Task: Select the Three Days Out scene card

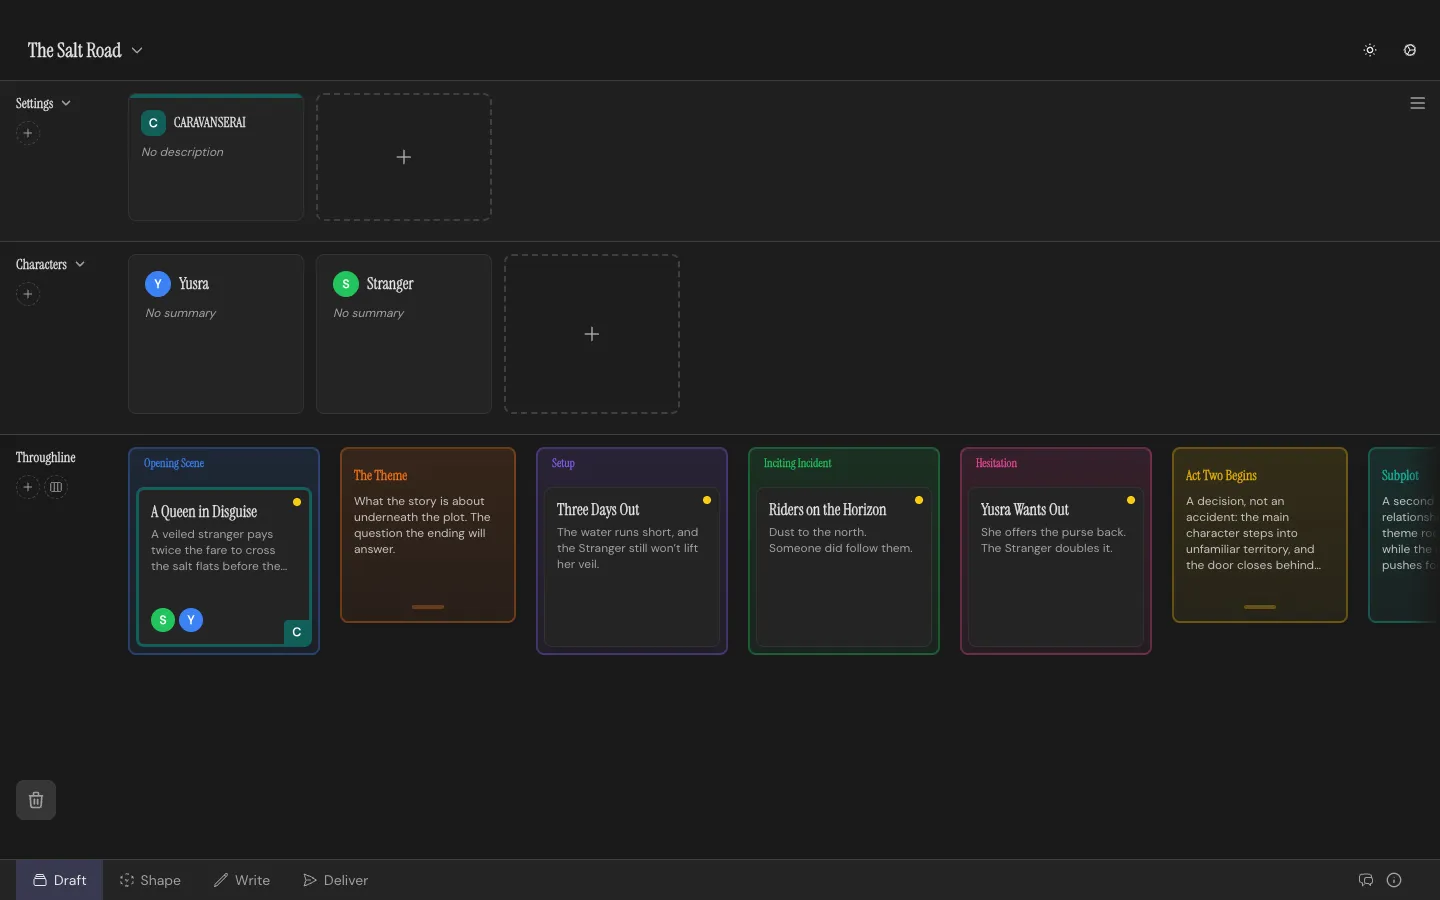Action: (632, 567)
